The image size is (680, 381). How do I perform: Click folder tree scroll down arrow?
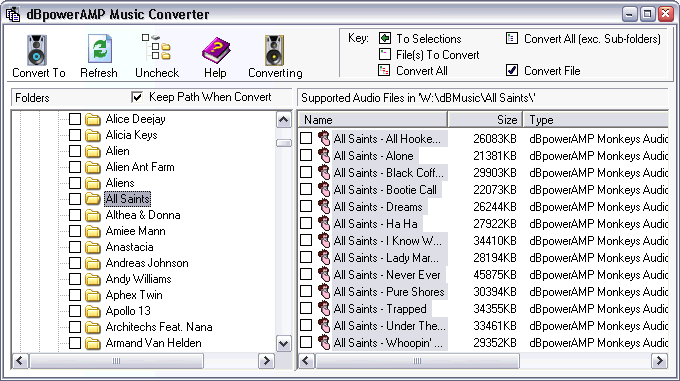(x=284, y=344)
